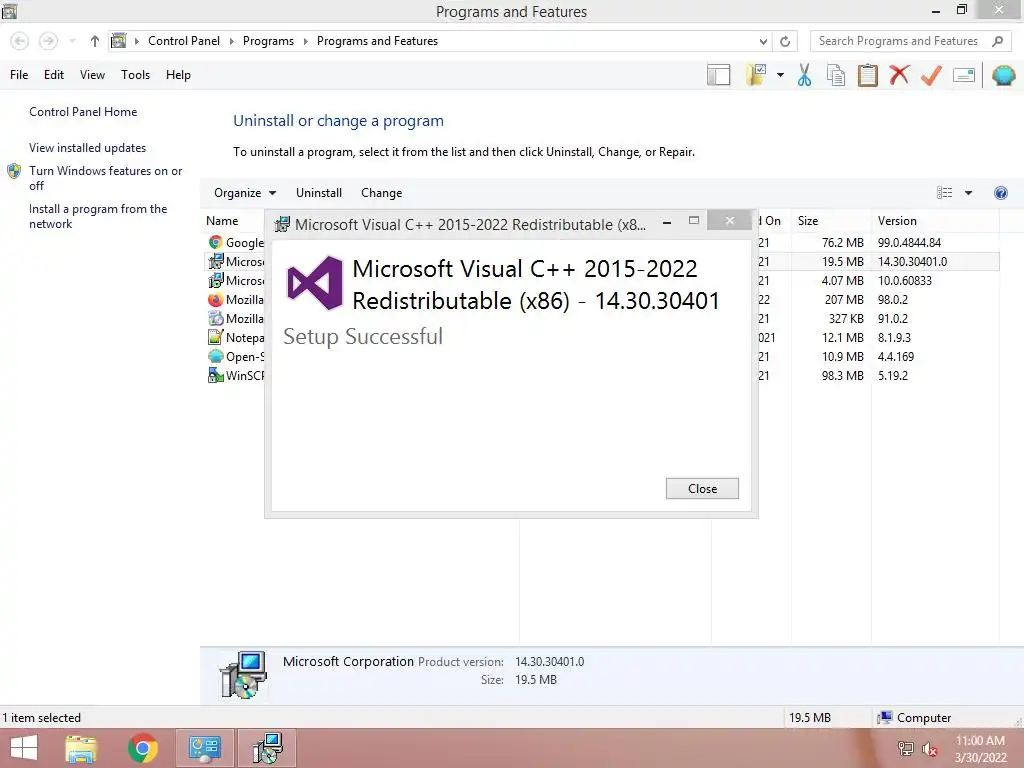Click the network tray icon
The height and width of the screenshot is (768, 1024).
(905, 749)
